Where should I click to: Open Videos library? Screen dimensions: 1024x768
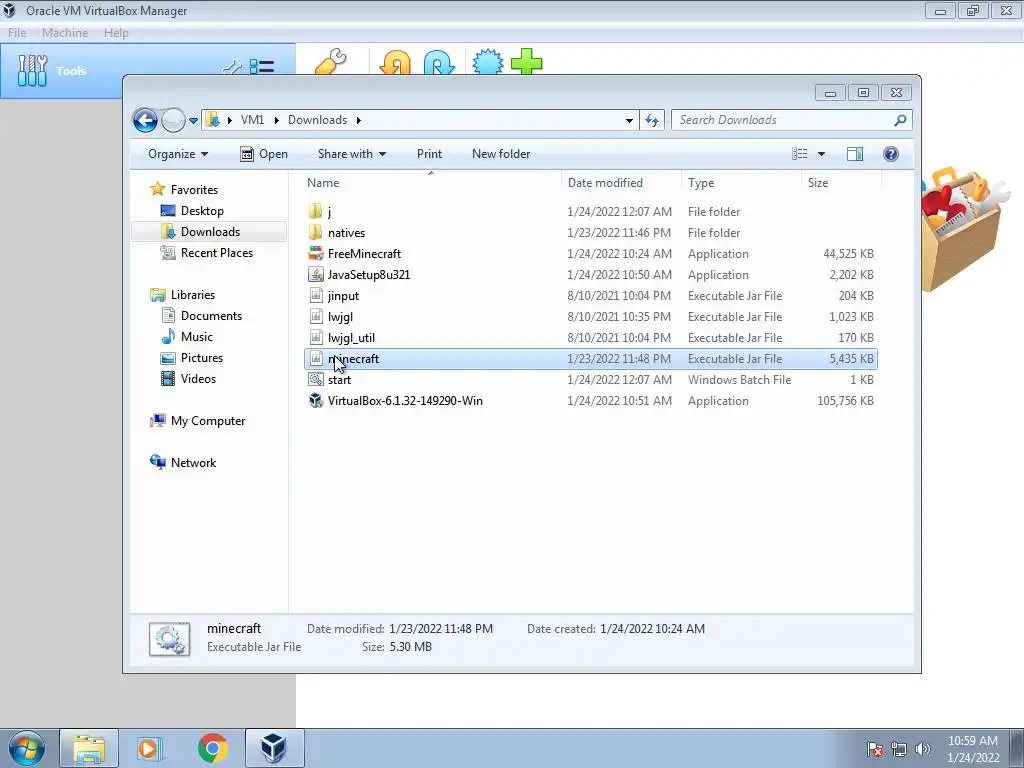[x=198, y=379]
